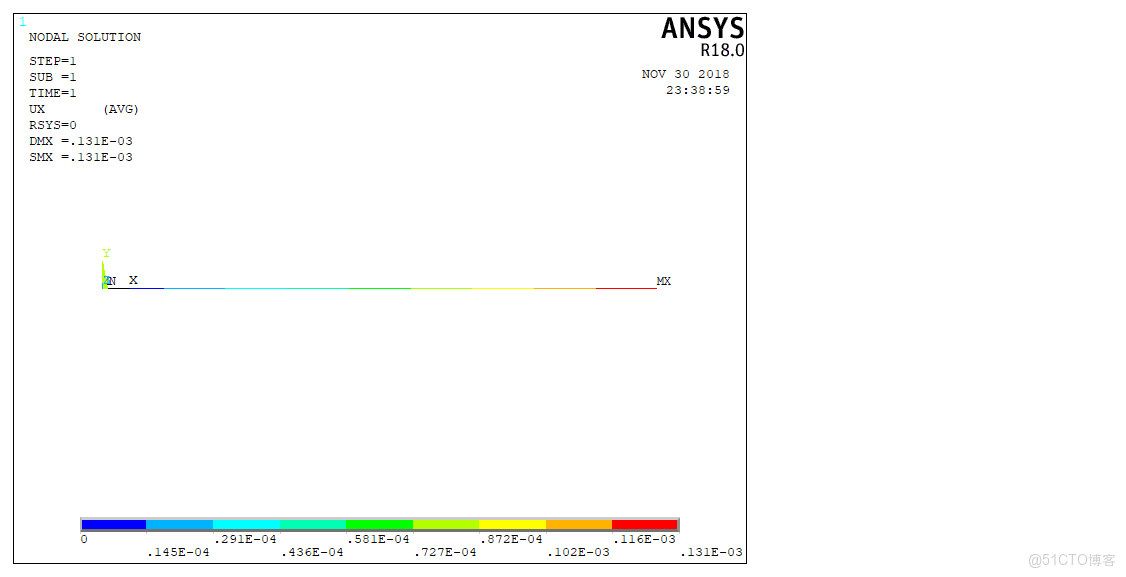1126x577 pixels.
Task: Click the .436E-04 legend value
Action: pos(312,552)
